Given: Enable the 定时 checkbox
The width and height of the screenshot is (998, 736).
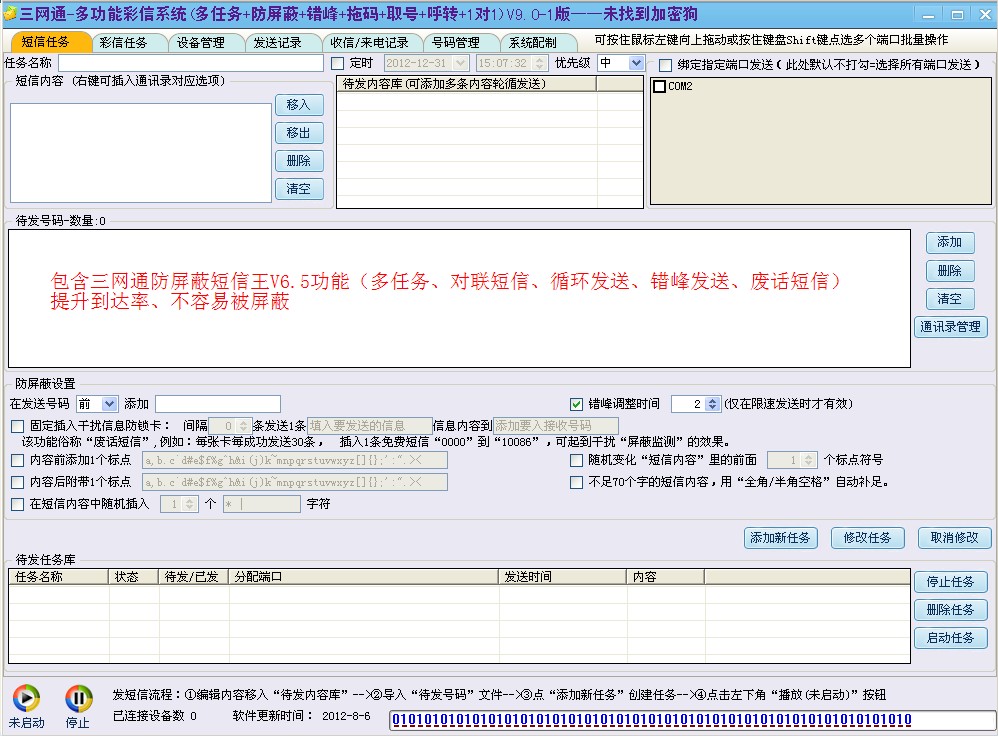Looking at the screenshot, I should tap(338, 64).
